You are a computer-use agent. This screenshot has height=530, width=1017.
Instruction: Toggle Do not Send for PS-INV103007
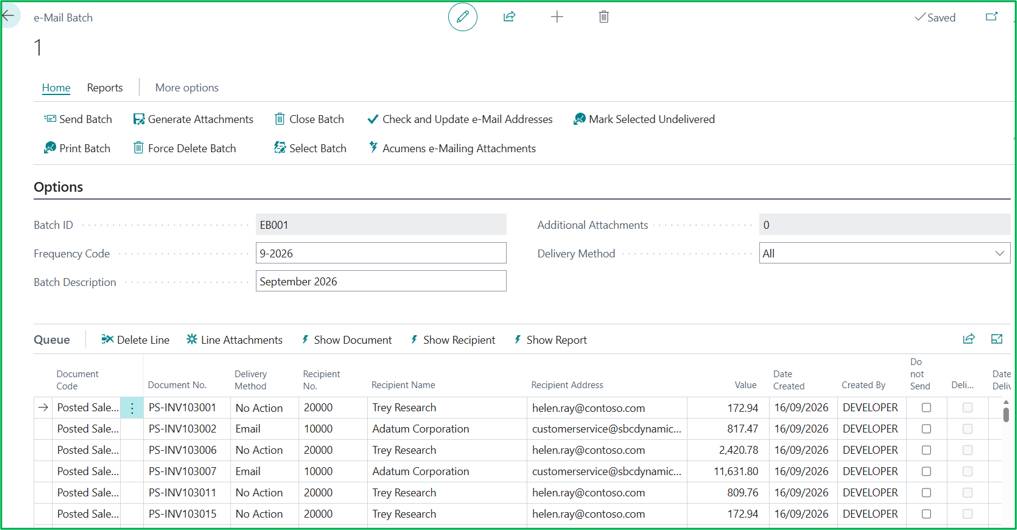pyautogui.click(x=926, y=472)
